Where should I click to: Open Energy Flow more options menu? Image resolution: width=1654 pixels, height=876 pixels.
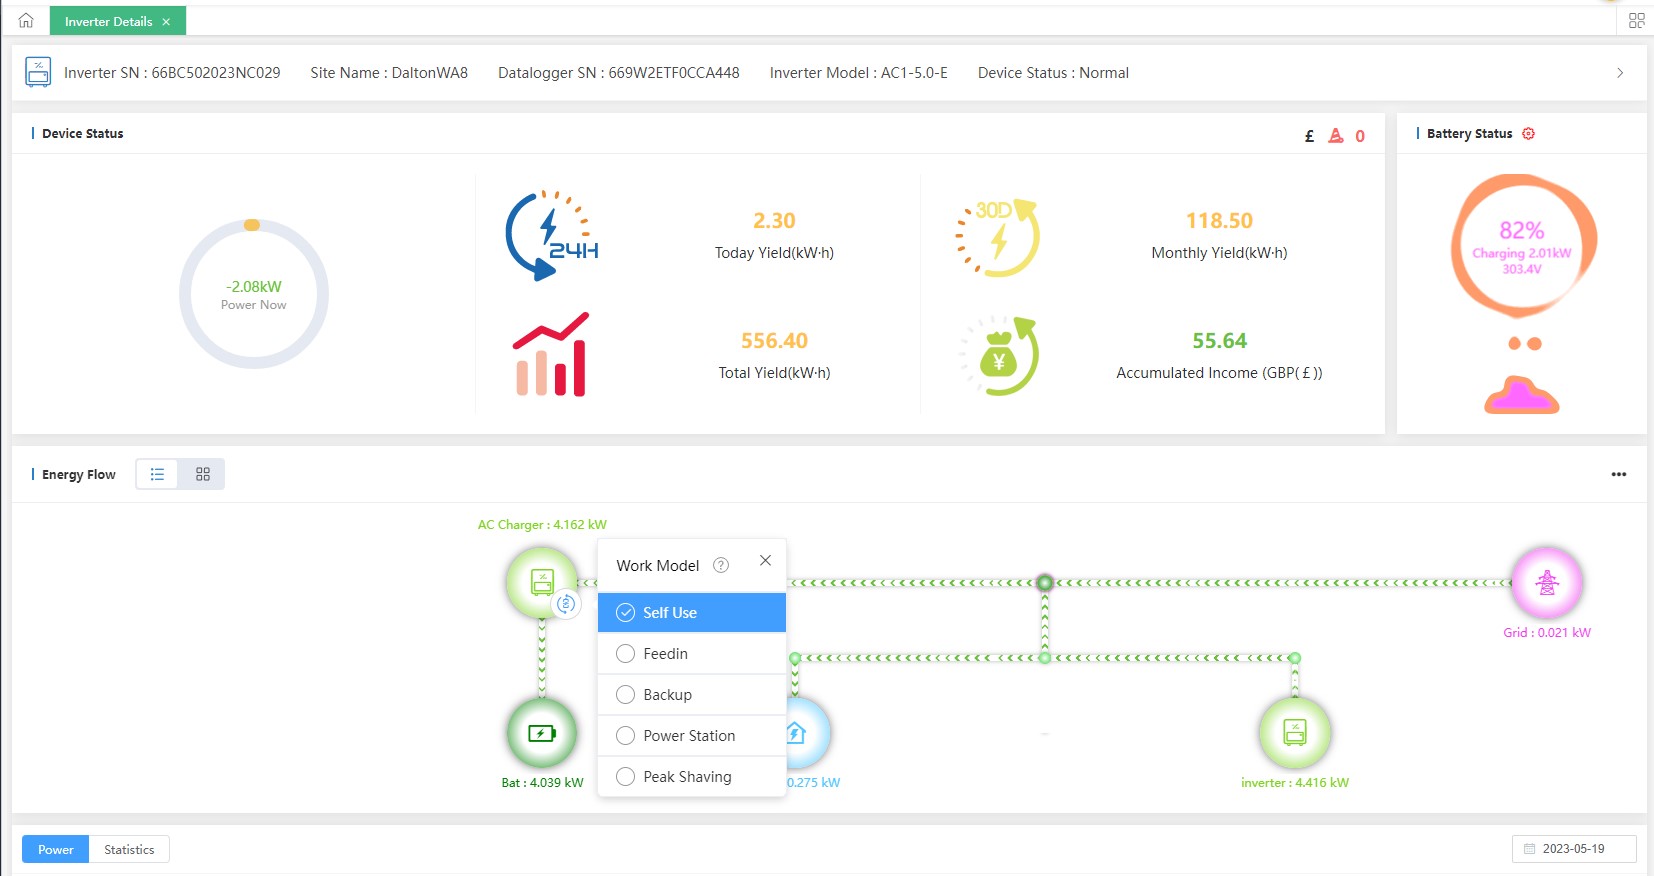coord(1618,475)
